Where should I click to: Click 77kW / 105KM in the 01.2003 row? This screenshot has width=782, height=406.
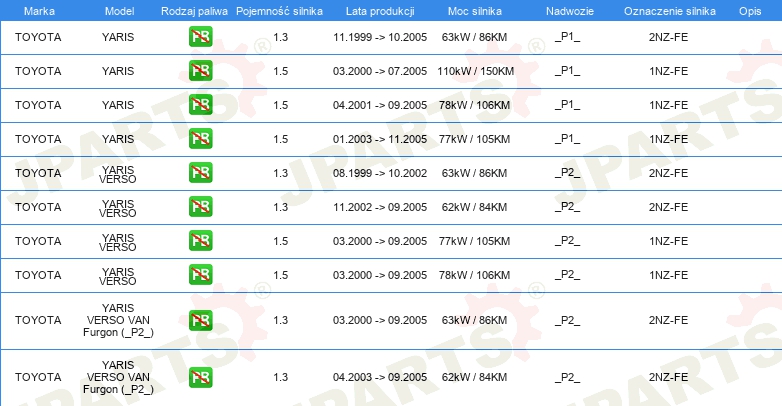[474, 139]
